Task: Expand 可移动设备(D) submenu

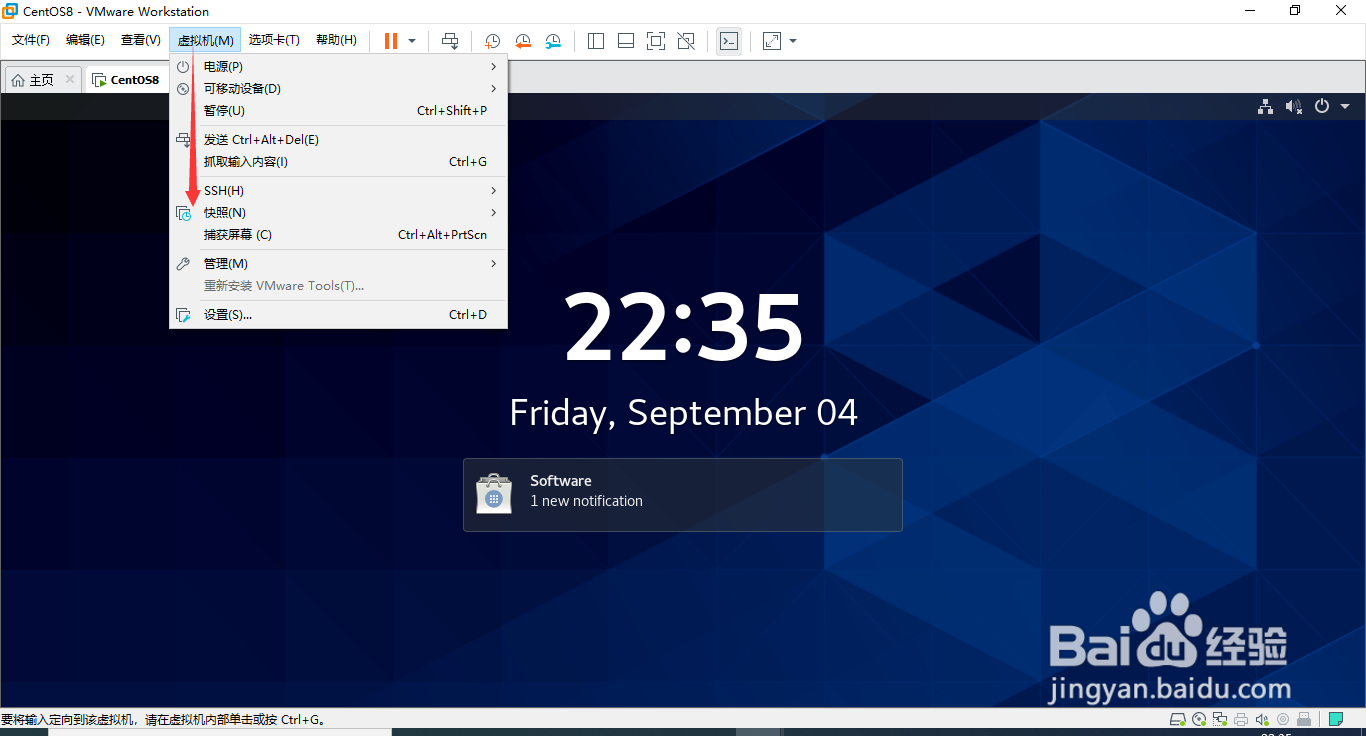Action: coord(339,88)
